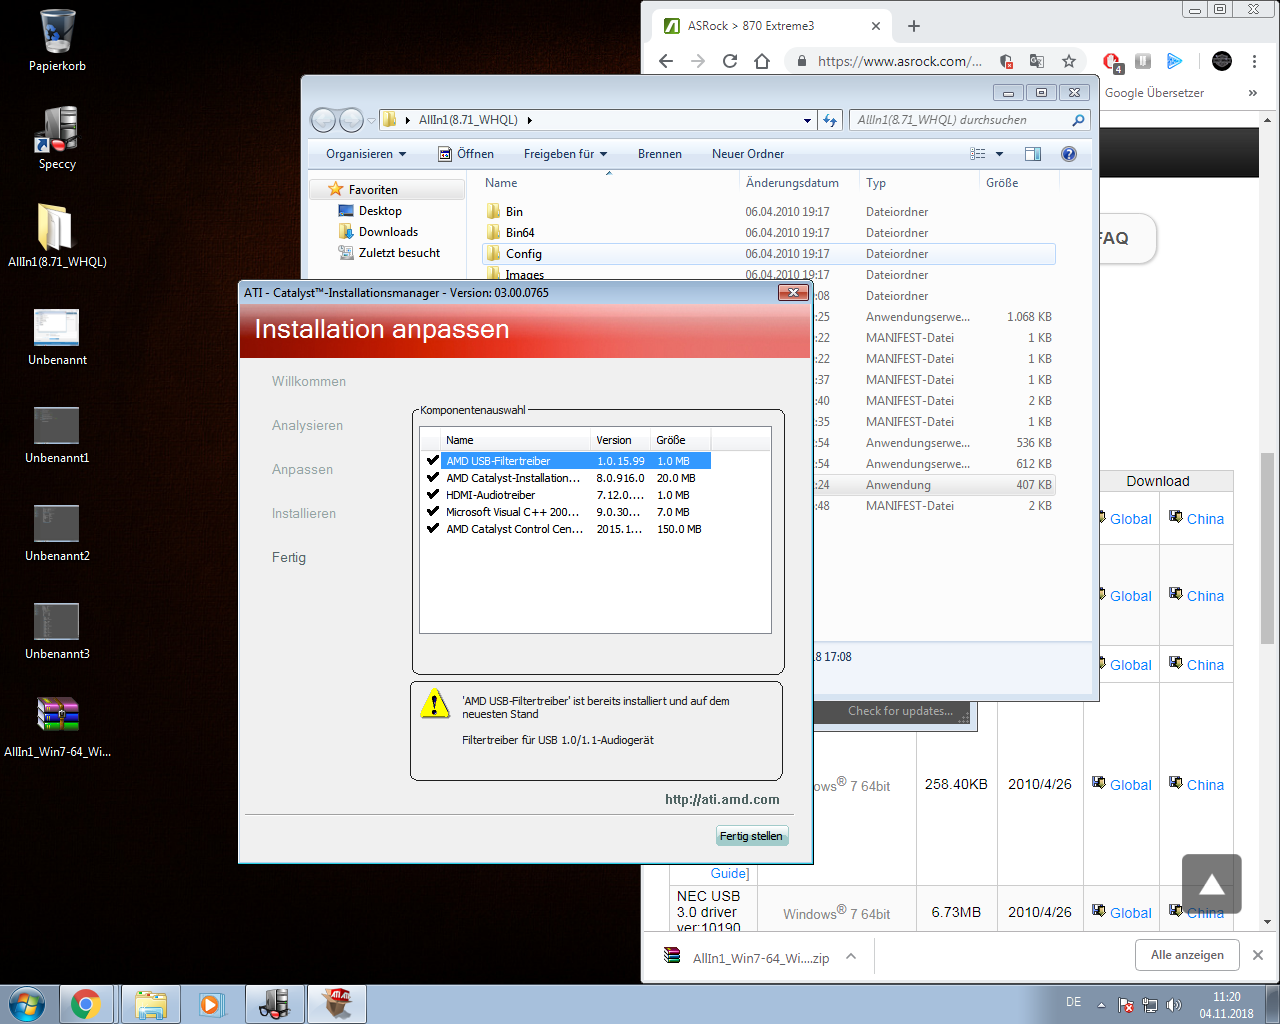Uncheck AMD Catalyst Control Center component

tap(433, 529)
